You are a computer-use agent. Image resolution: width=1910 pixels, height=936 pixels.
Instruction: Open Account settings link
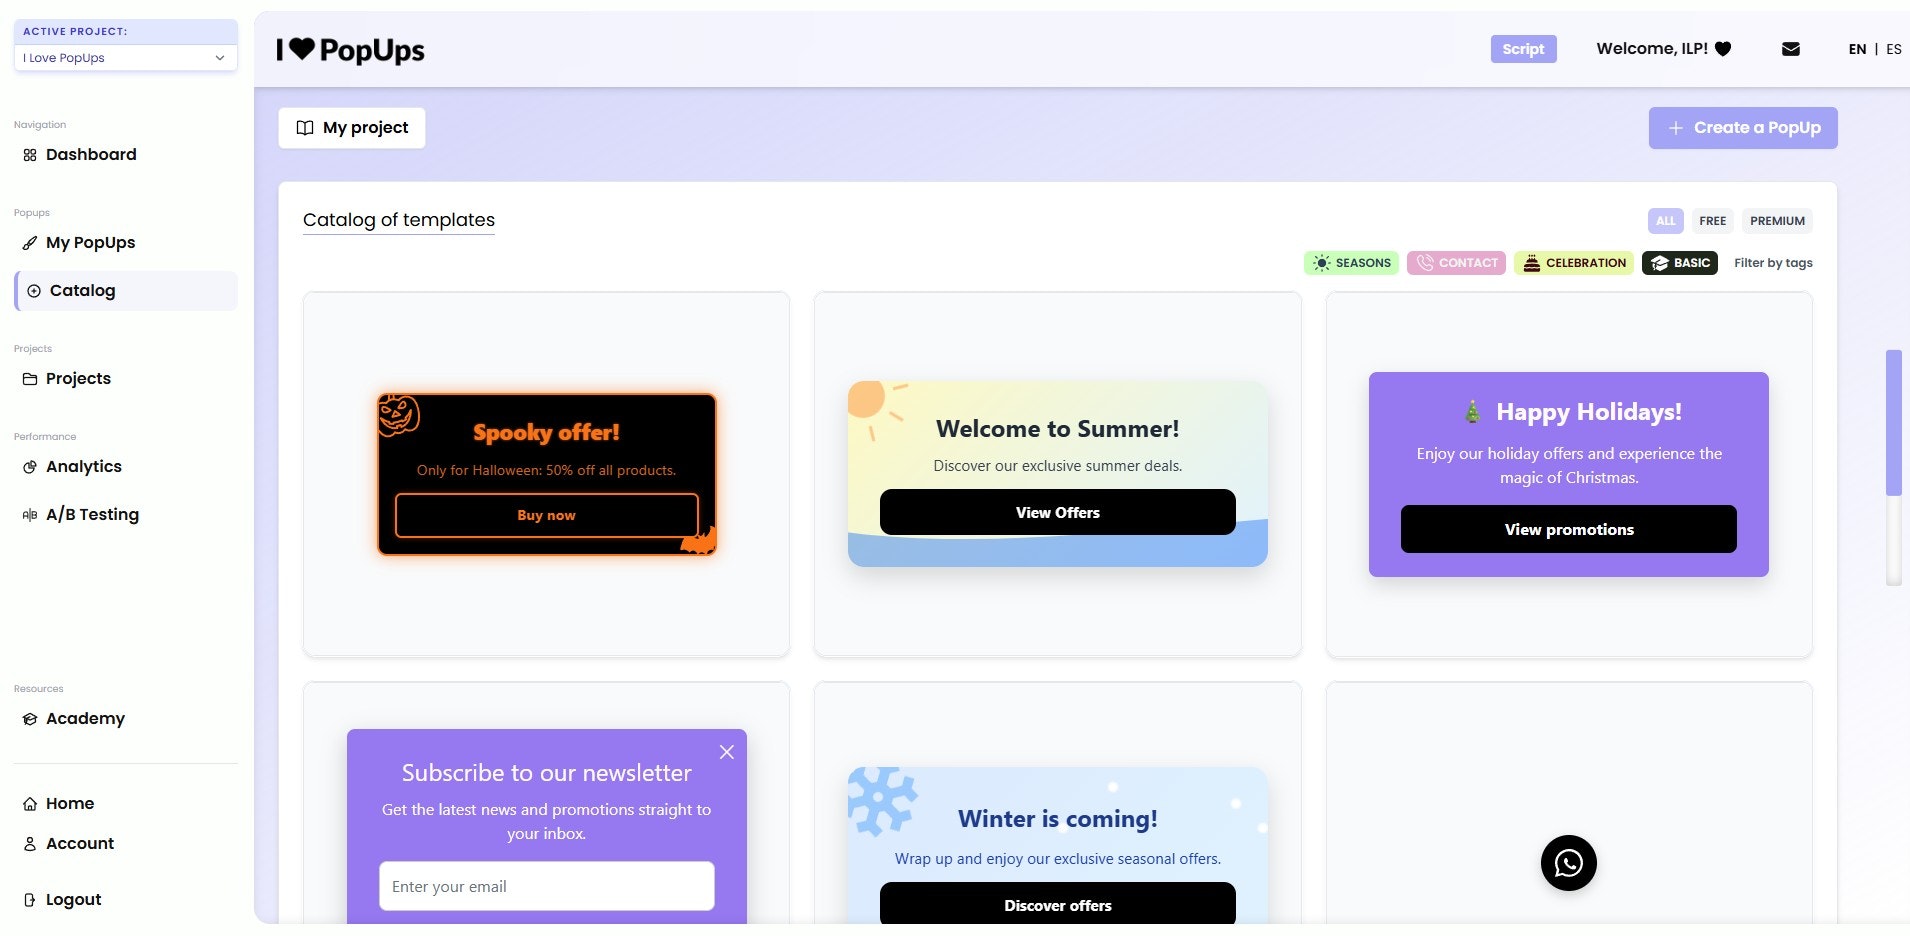(x=80, y=844)
